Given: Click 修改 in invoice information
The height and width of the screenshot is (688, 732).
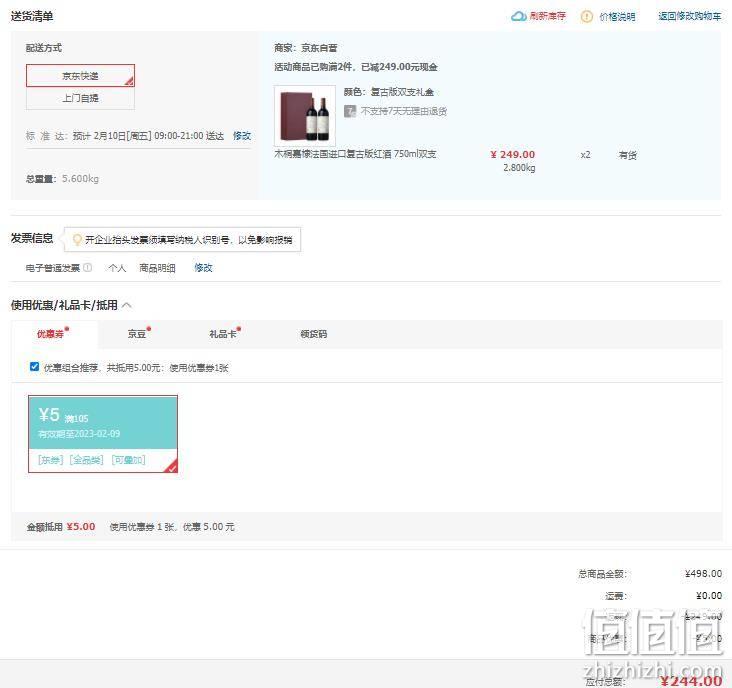Looking at the screenshot, I should [203, 267].
